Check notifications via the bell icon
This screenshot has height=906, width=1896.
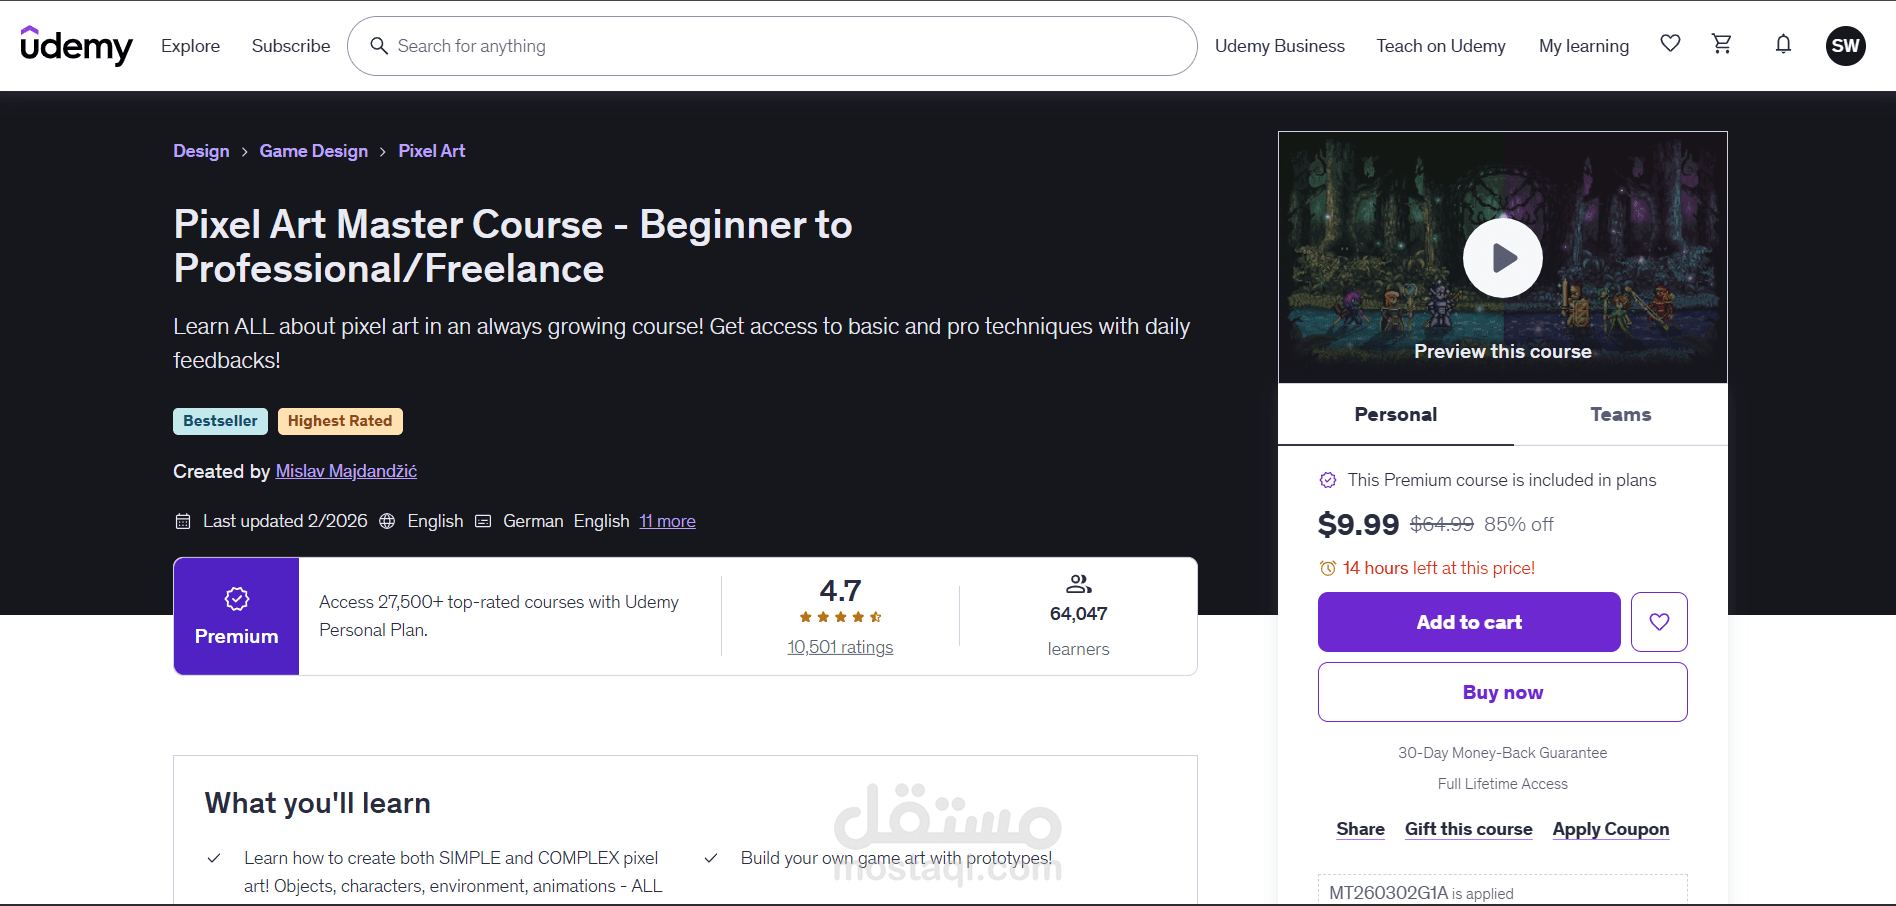pos(1783,44)
